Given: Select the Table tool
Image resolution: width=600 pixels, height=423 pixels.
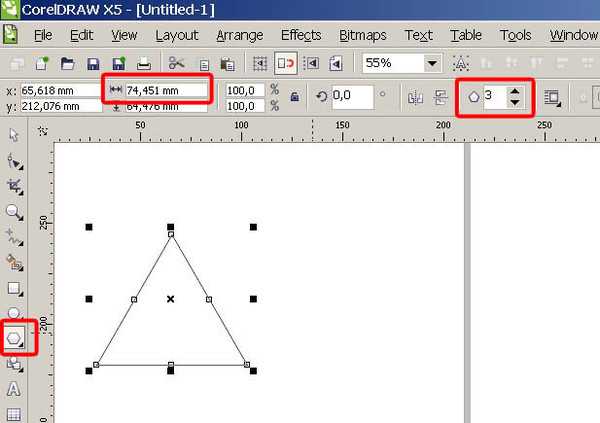Looking at the screenshot, I should pos(14,415).
